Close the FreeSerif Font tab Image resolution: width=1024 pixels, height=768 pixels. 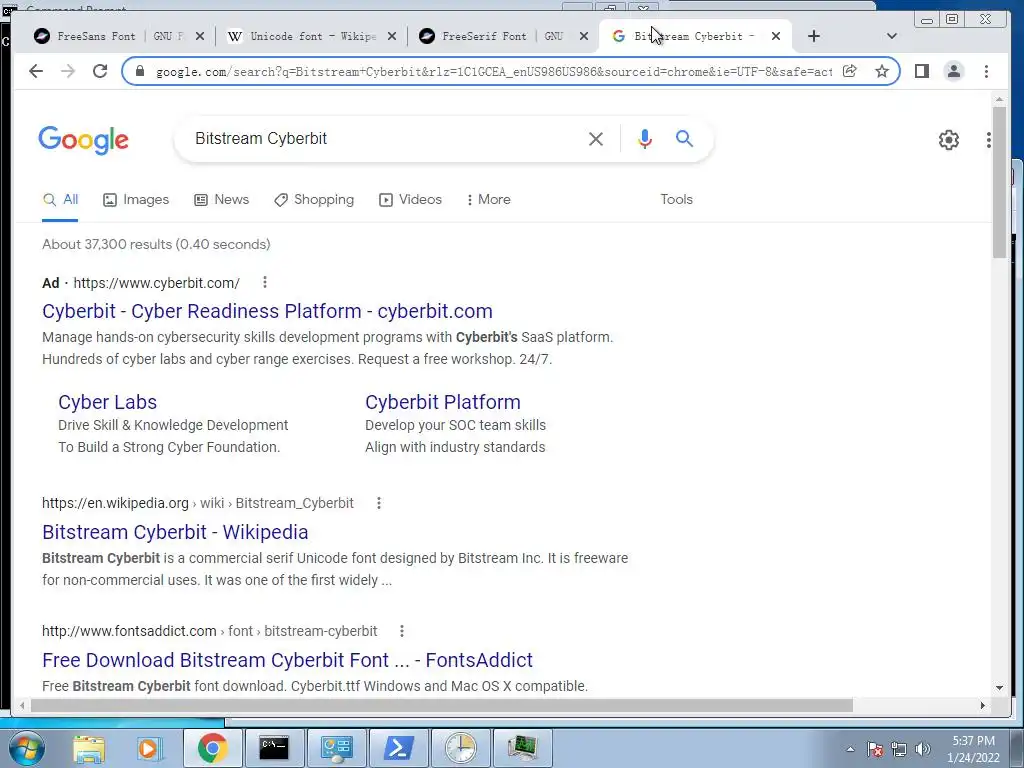(x=584, y=37)
